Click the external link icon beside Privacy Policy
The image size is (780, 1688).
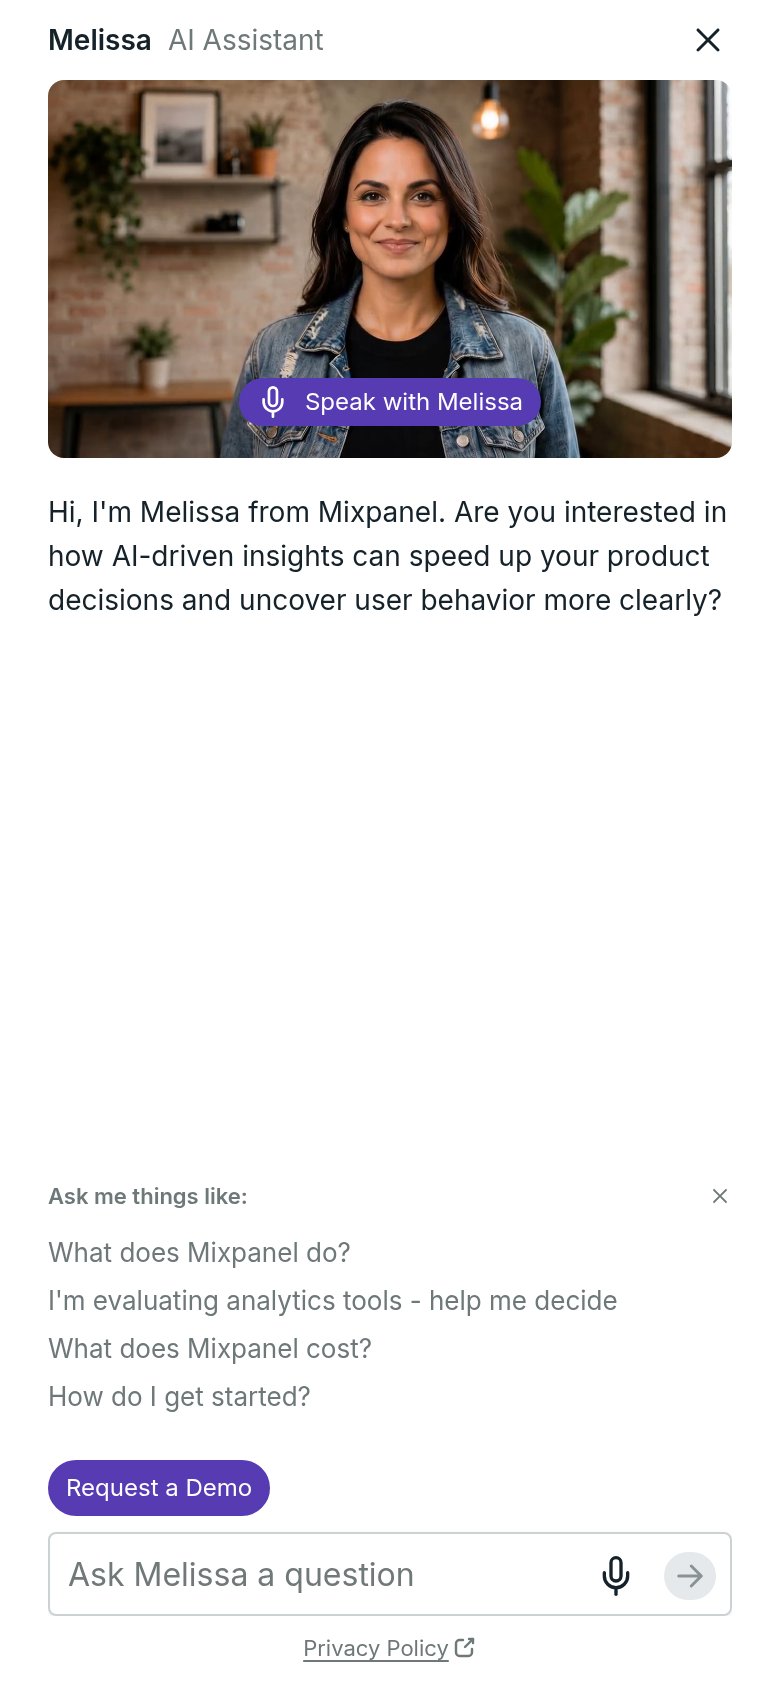(x=464, y=1647)
